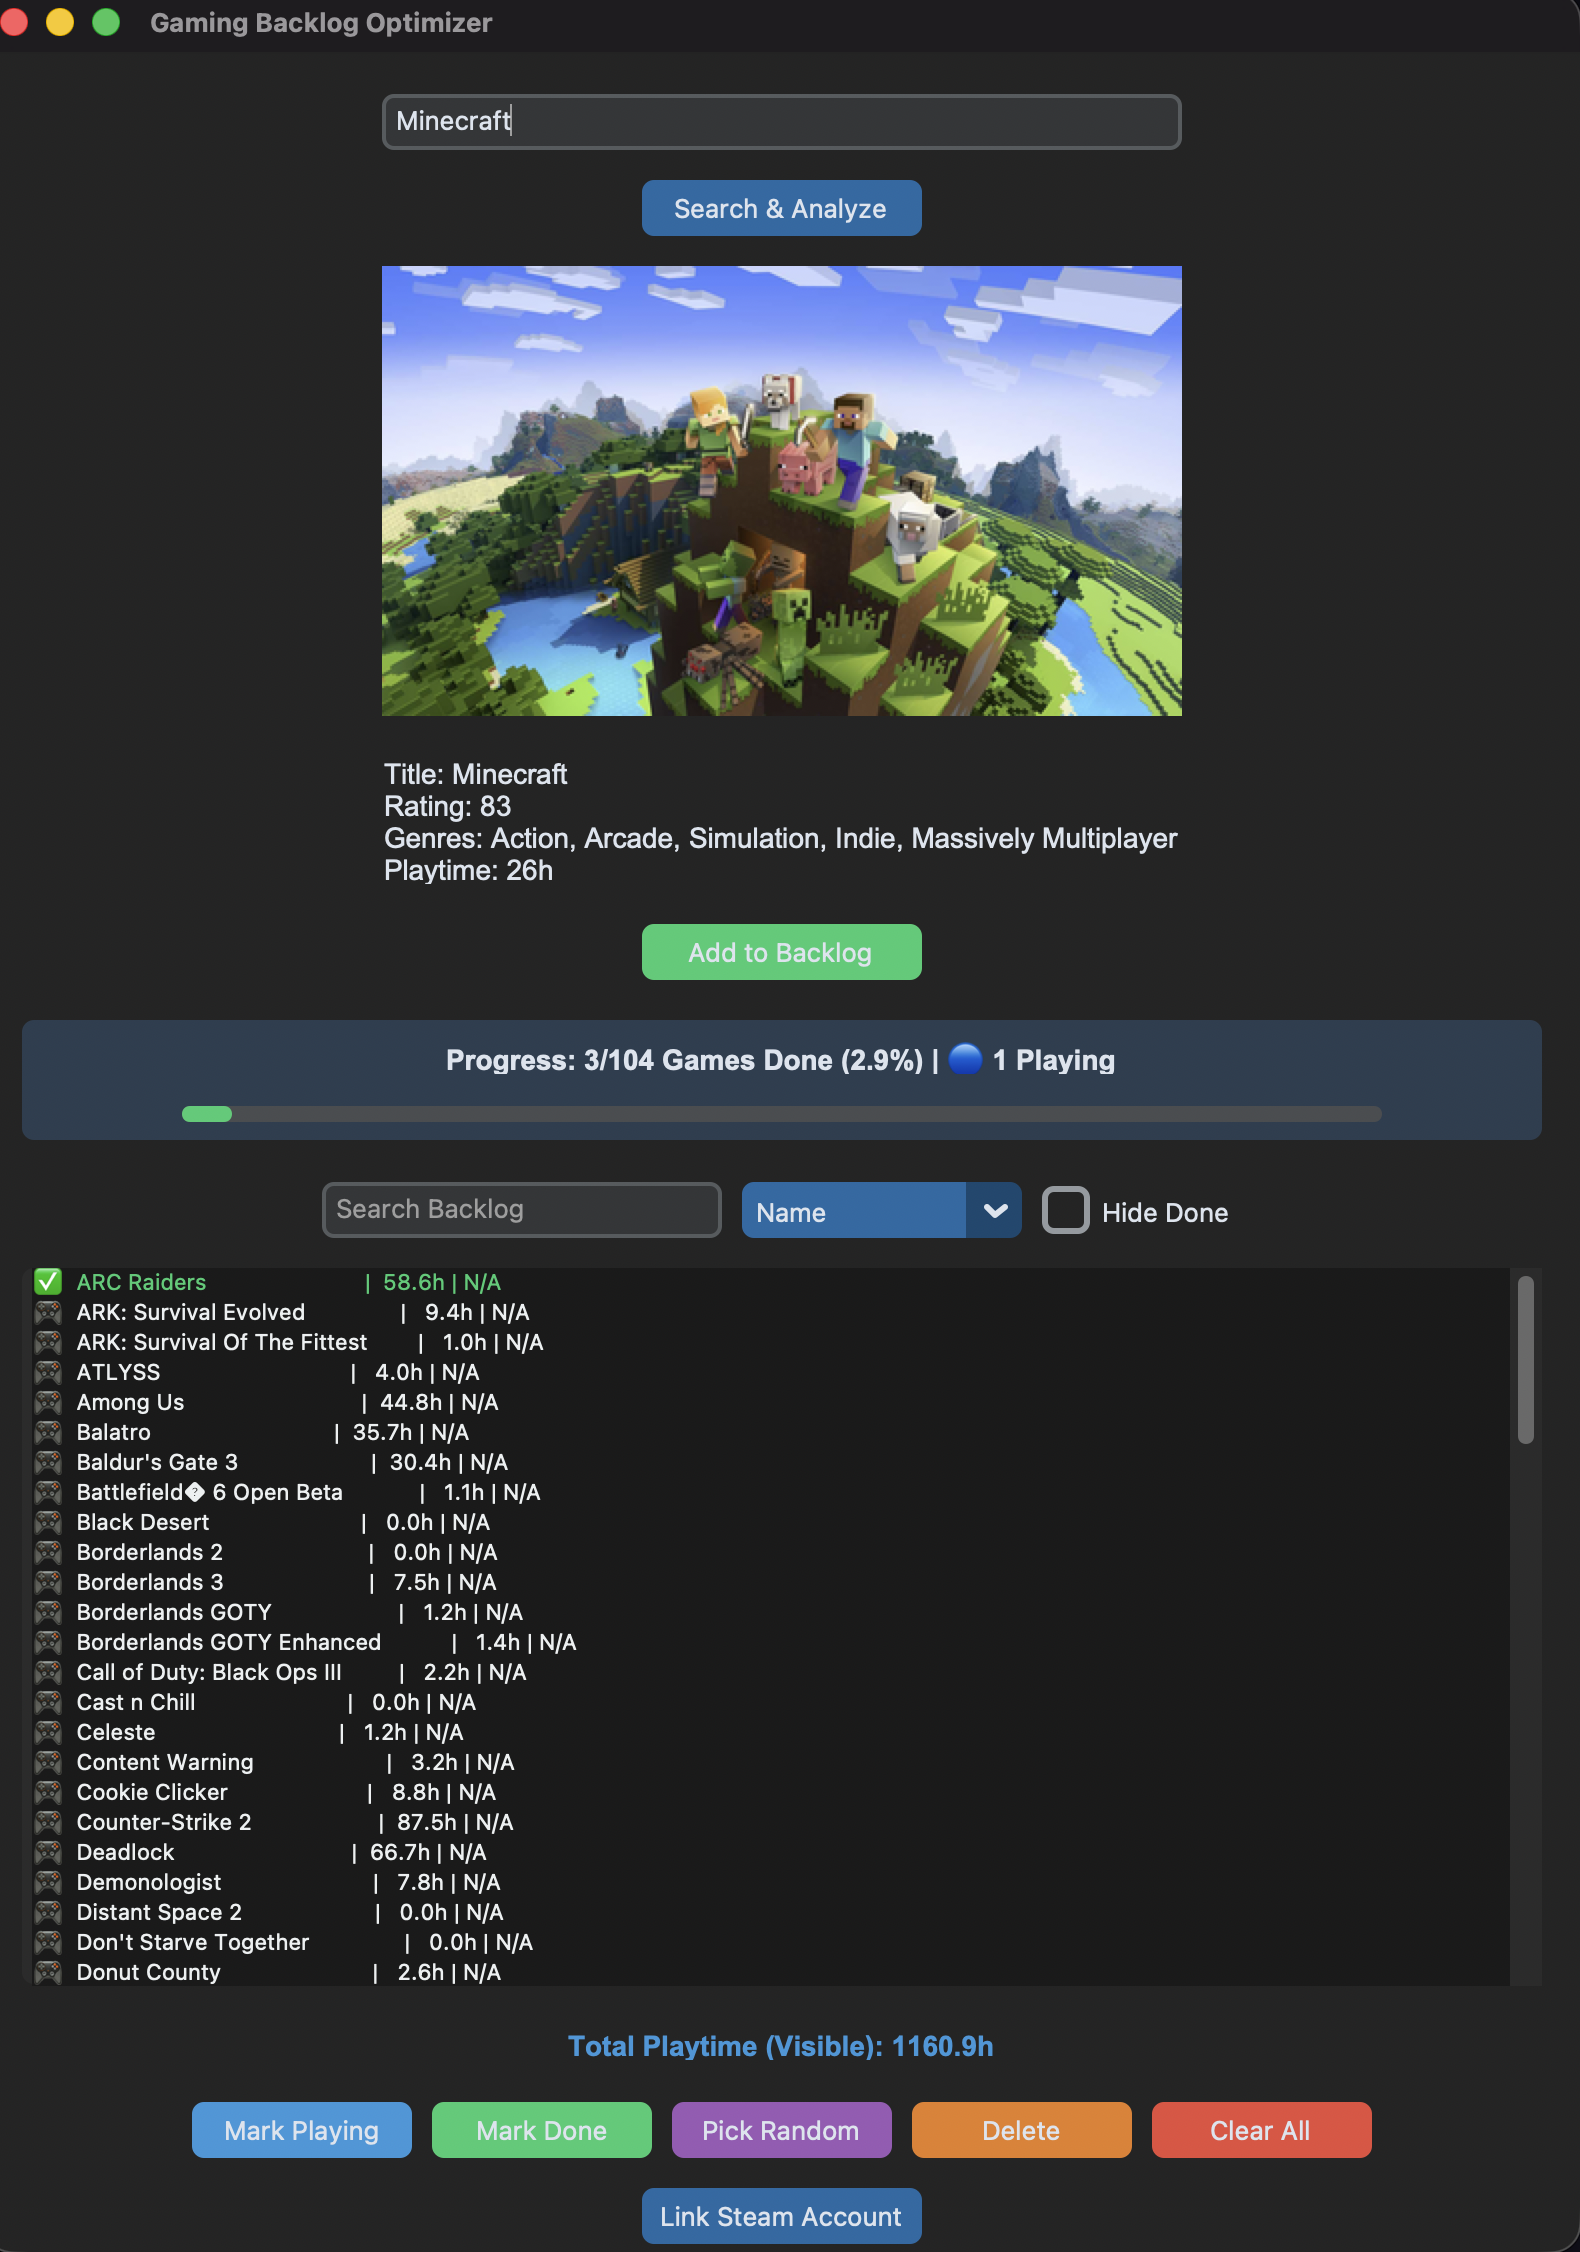
Task: Click the controller icon next to Deadlock
Action: (x=48, y=1851)
